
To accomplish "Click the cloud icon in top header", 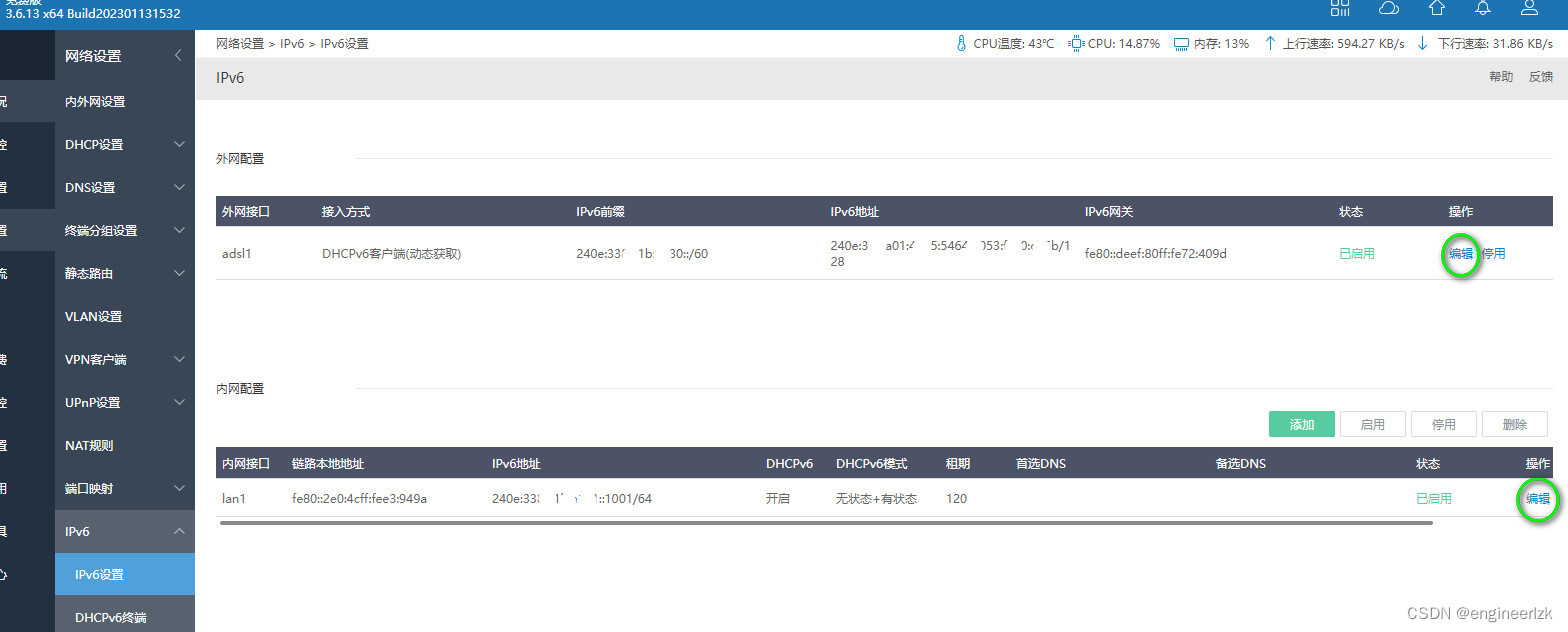I will [x=1389, y=8].
